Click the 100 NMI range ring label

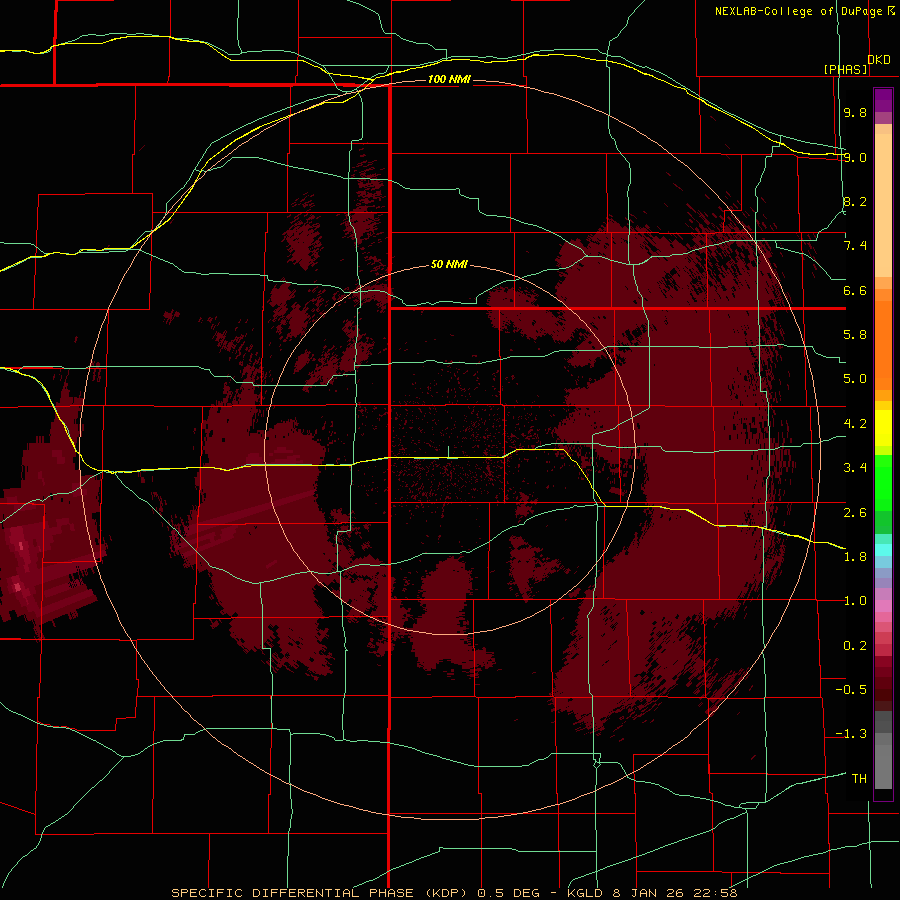point(449,79)
